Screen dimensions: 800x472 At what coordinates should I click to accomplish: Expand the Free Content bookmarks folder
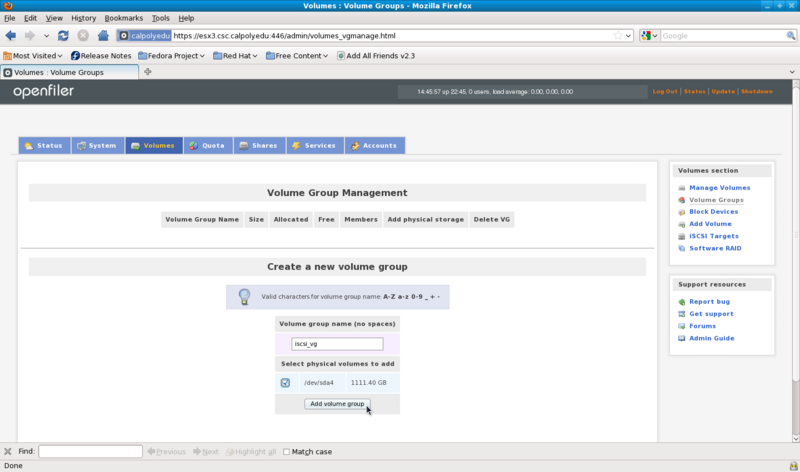(x=297, y=56)
